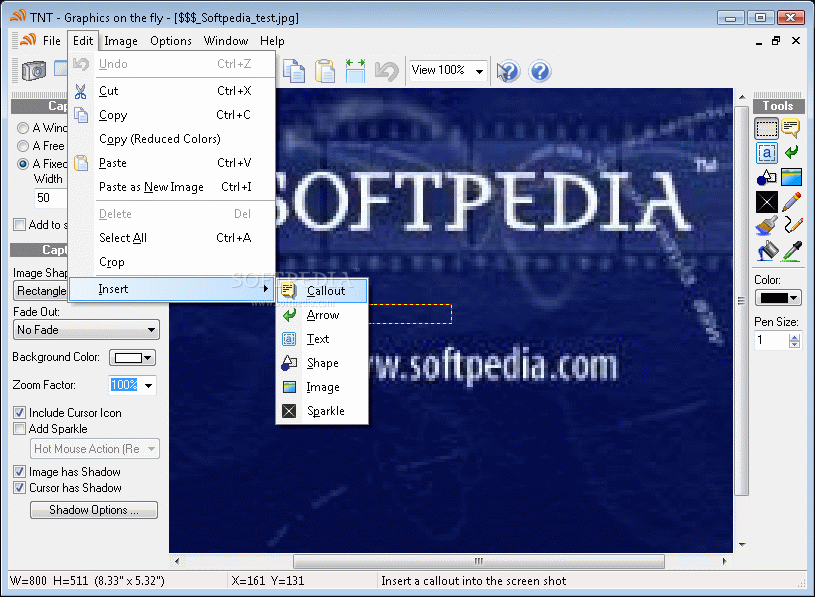Select the paint bucket fill tool
The width and height of the screenshot is (815, 597).
coord(767,251)
